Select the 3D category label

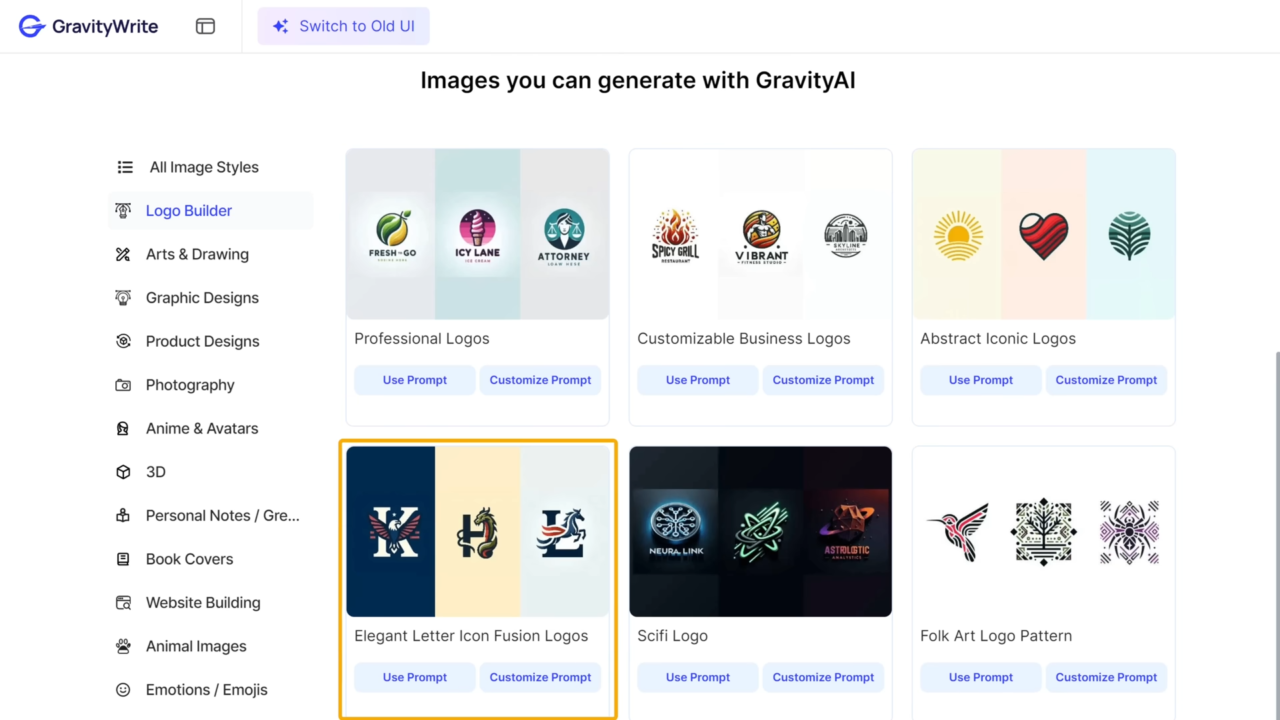(x=156, y=472)
